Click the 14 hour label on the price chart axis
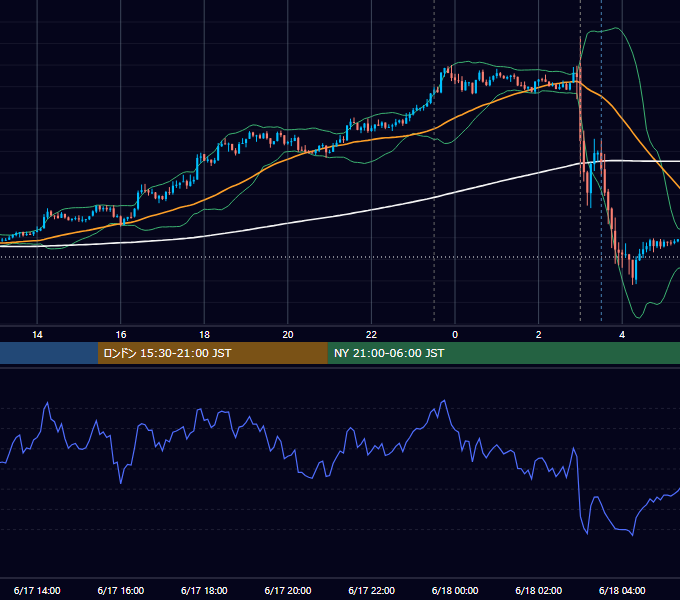The image size is (680, 600). point(37,335)
